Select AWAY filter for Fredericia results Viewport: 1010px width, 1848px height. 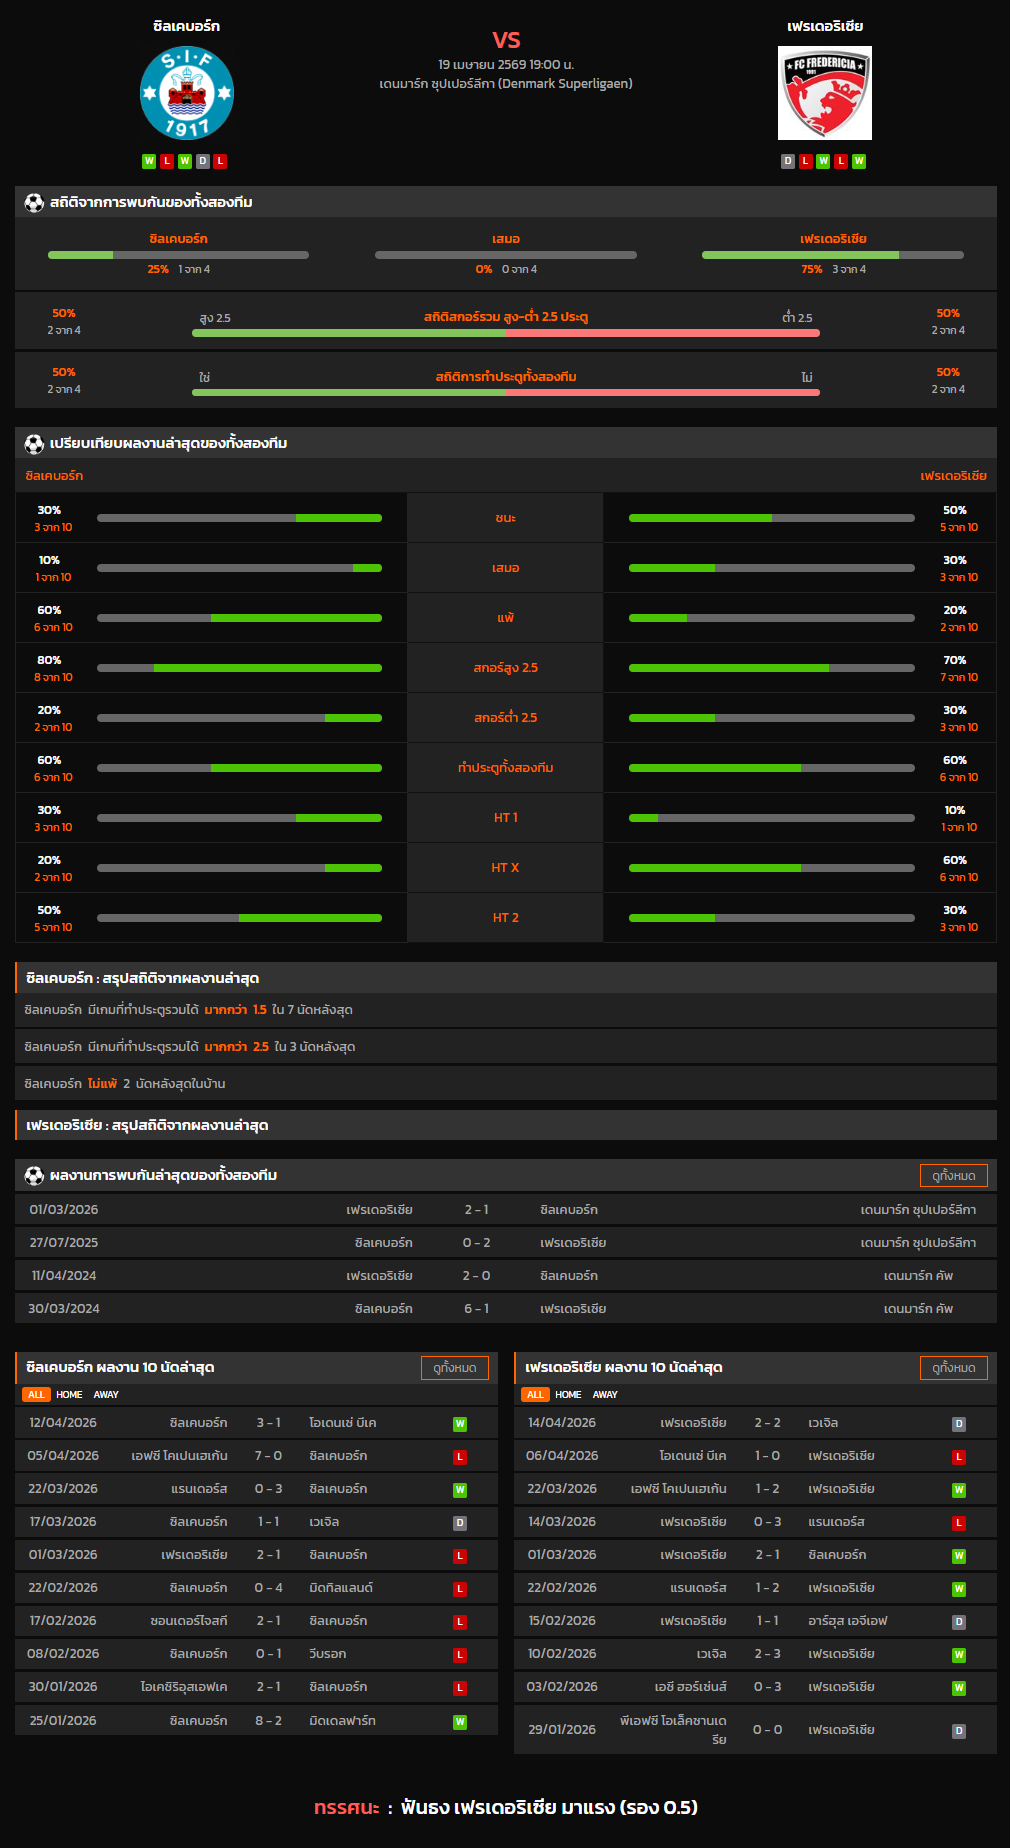(x=605, y=1395)
